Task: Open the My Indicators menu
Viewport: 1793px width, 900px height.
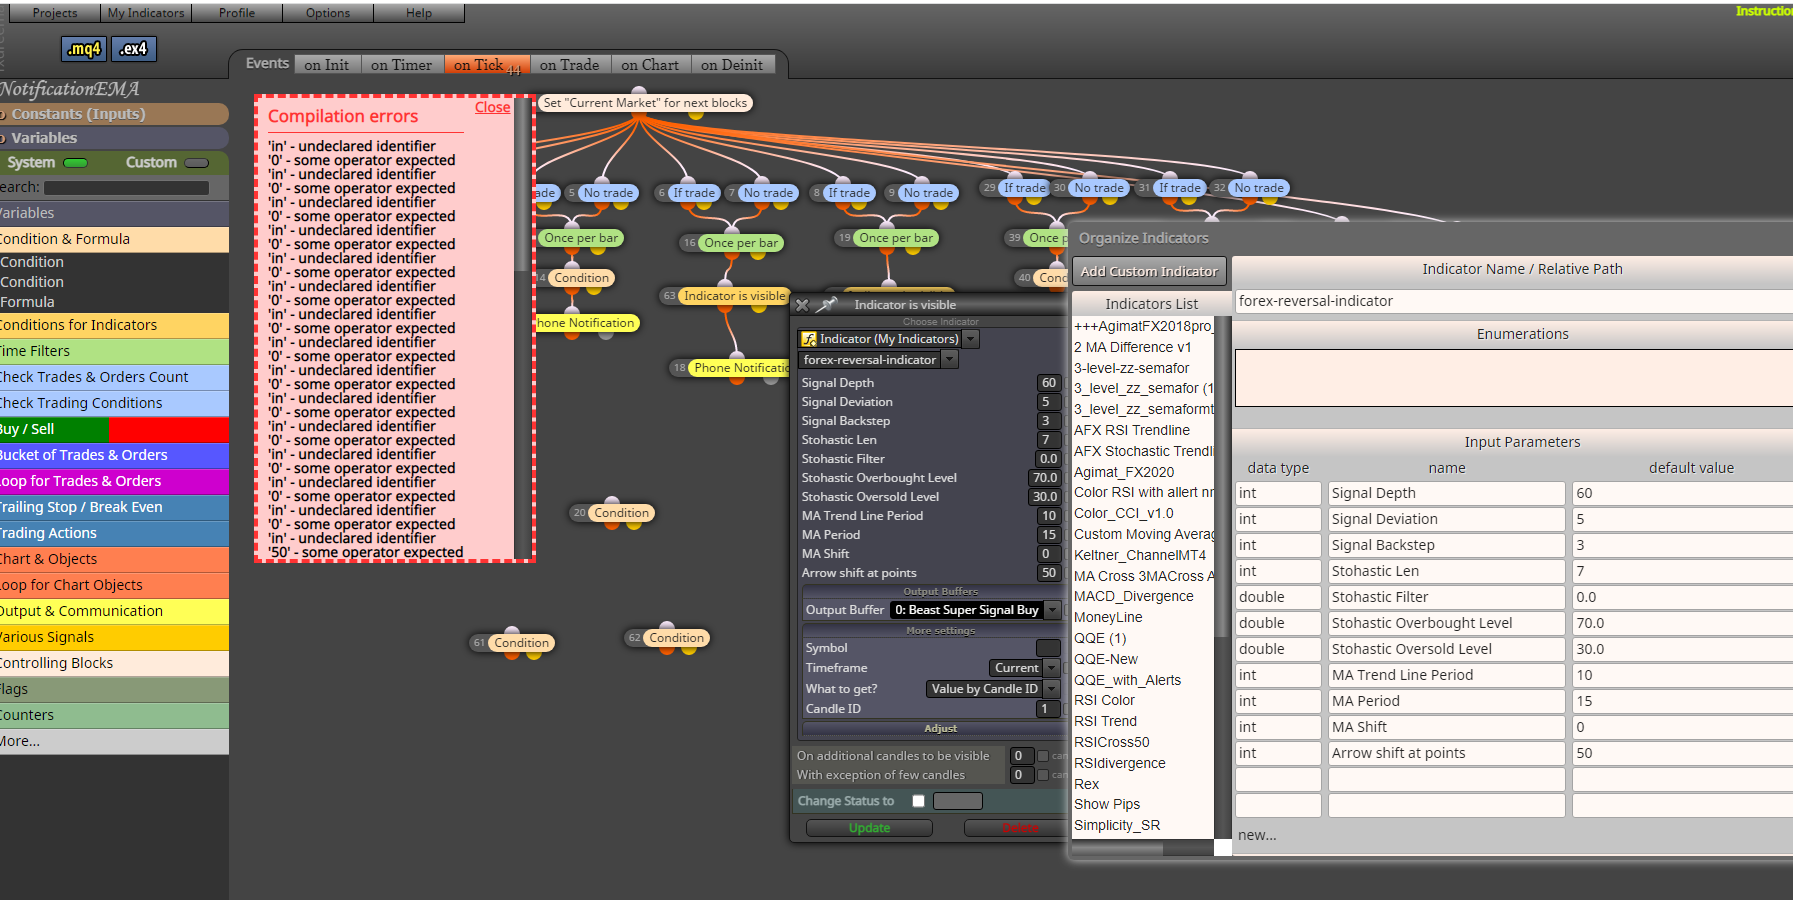Action: pyautogui.click(x=146, y=13)
